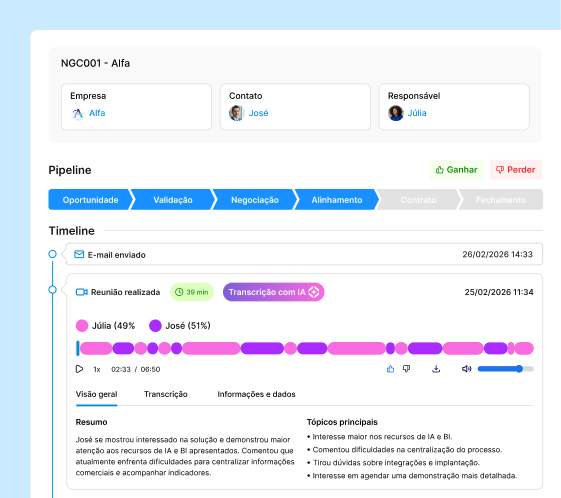Click the thumbs down icon on the recording
561x498 pixels.
pos(406,369)
